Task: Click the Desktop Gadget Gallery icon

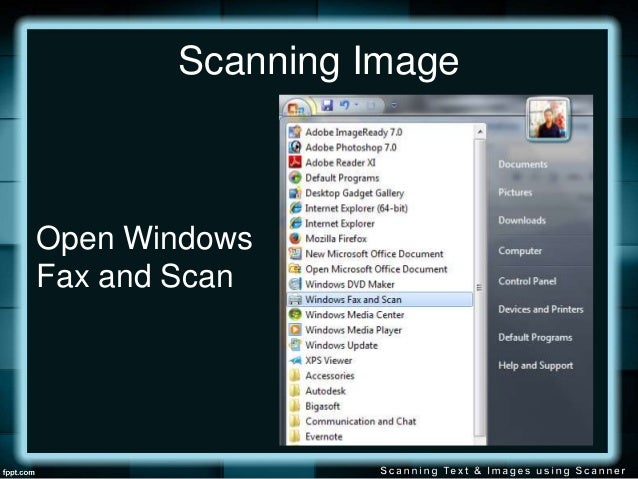Action: (295, 192)
